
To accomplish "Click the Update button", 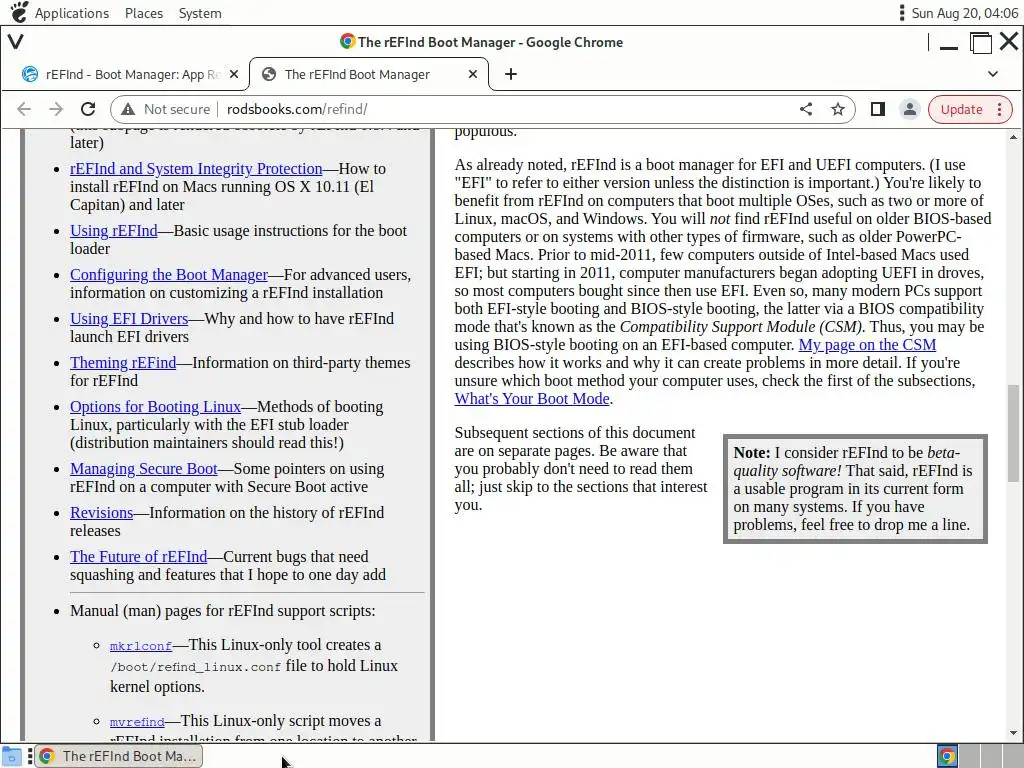I will pos(961,109).
